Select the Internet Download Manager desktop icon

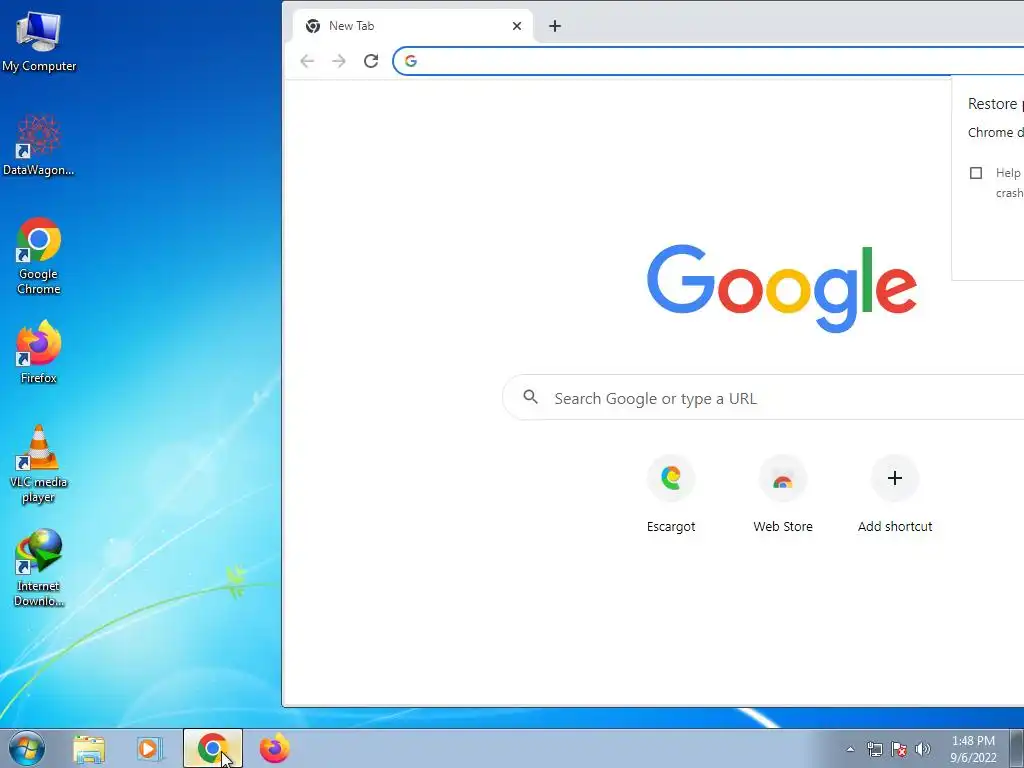[39, 568]
